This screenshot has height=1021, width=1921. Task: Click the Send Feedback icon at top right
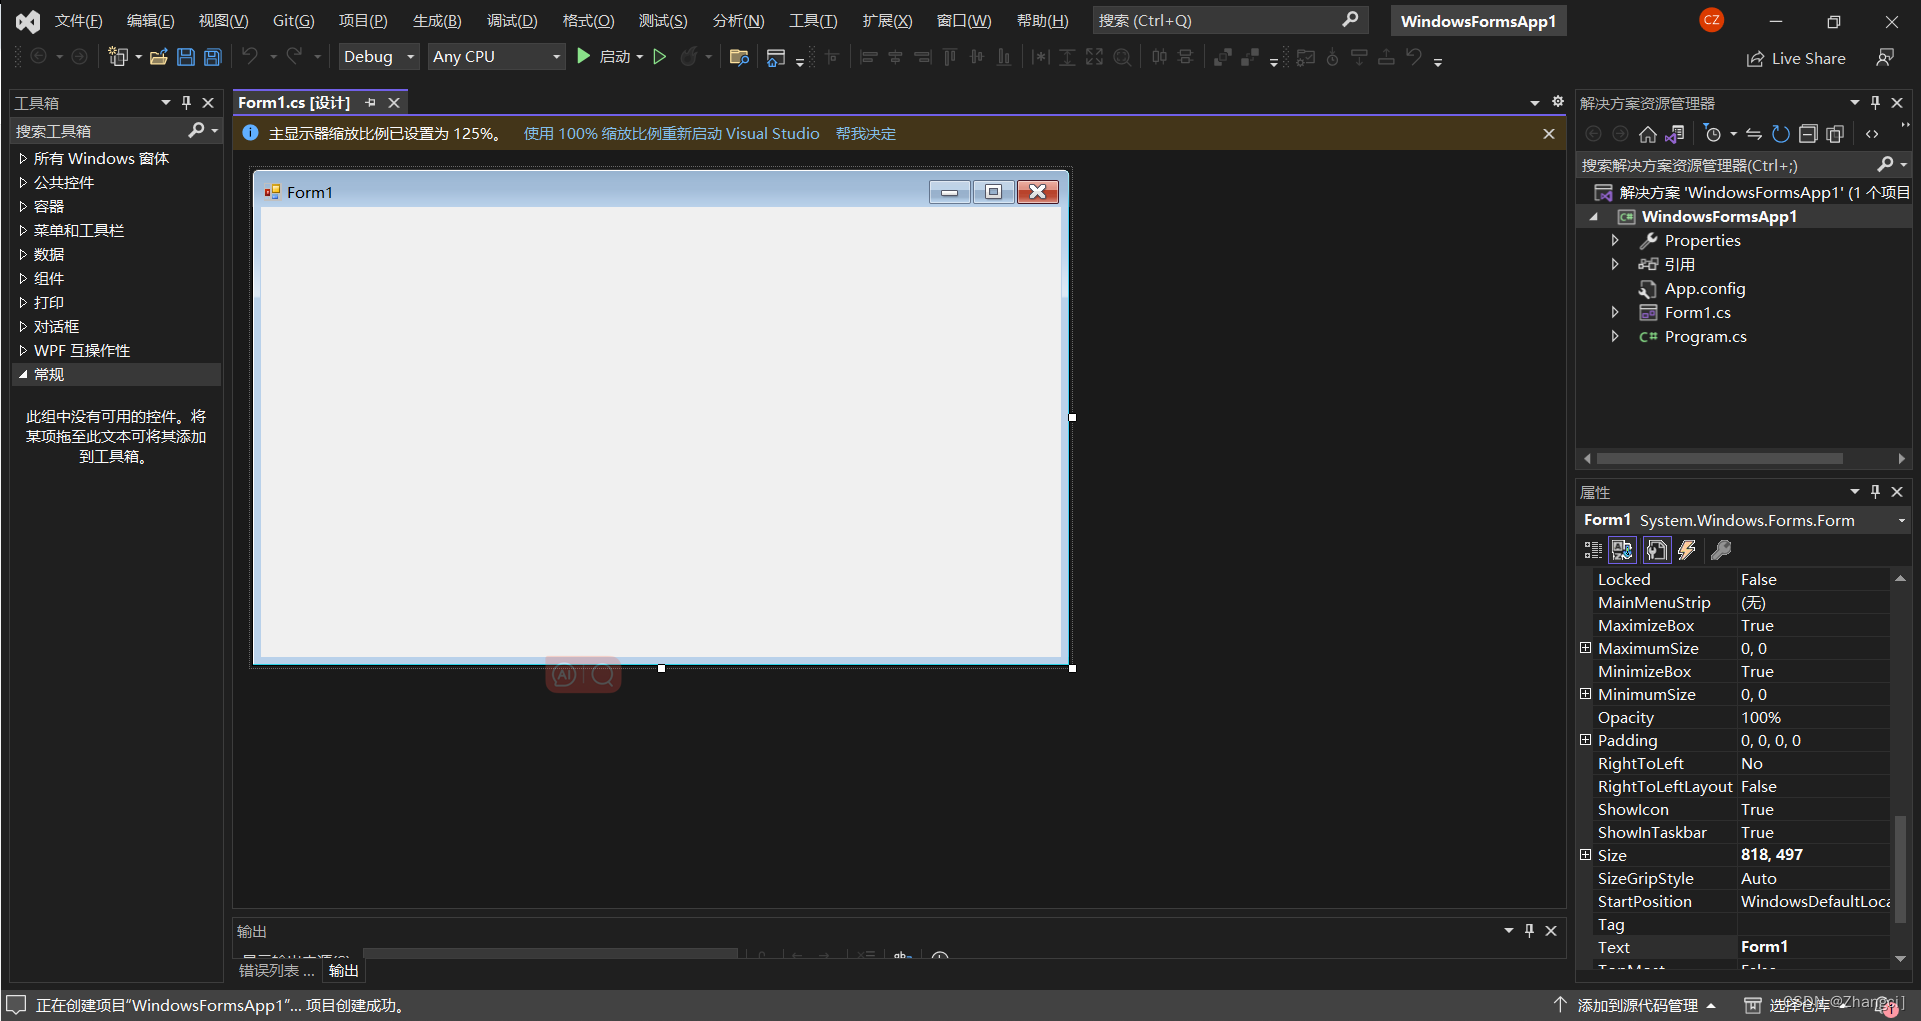[x=1885, y=58]
